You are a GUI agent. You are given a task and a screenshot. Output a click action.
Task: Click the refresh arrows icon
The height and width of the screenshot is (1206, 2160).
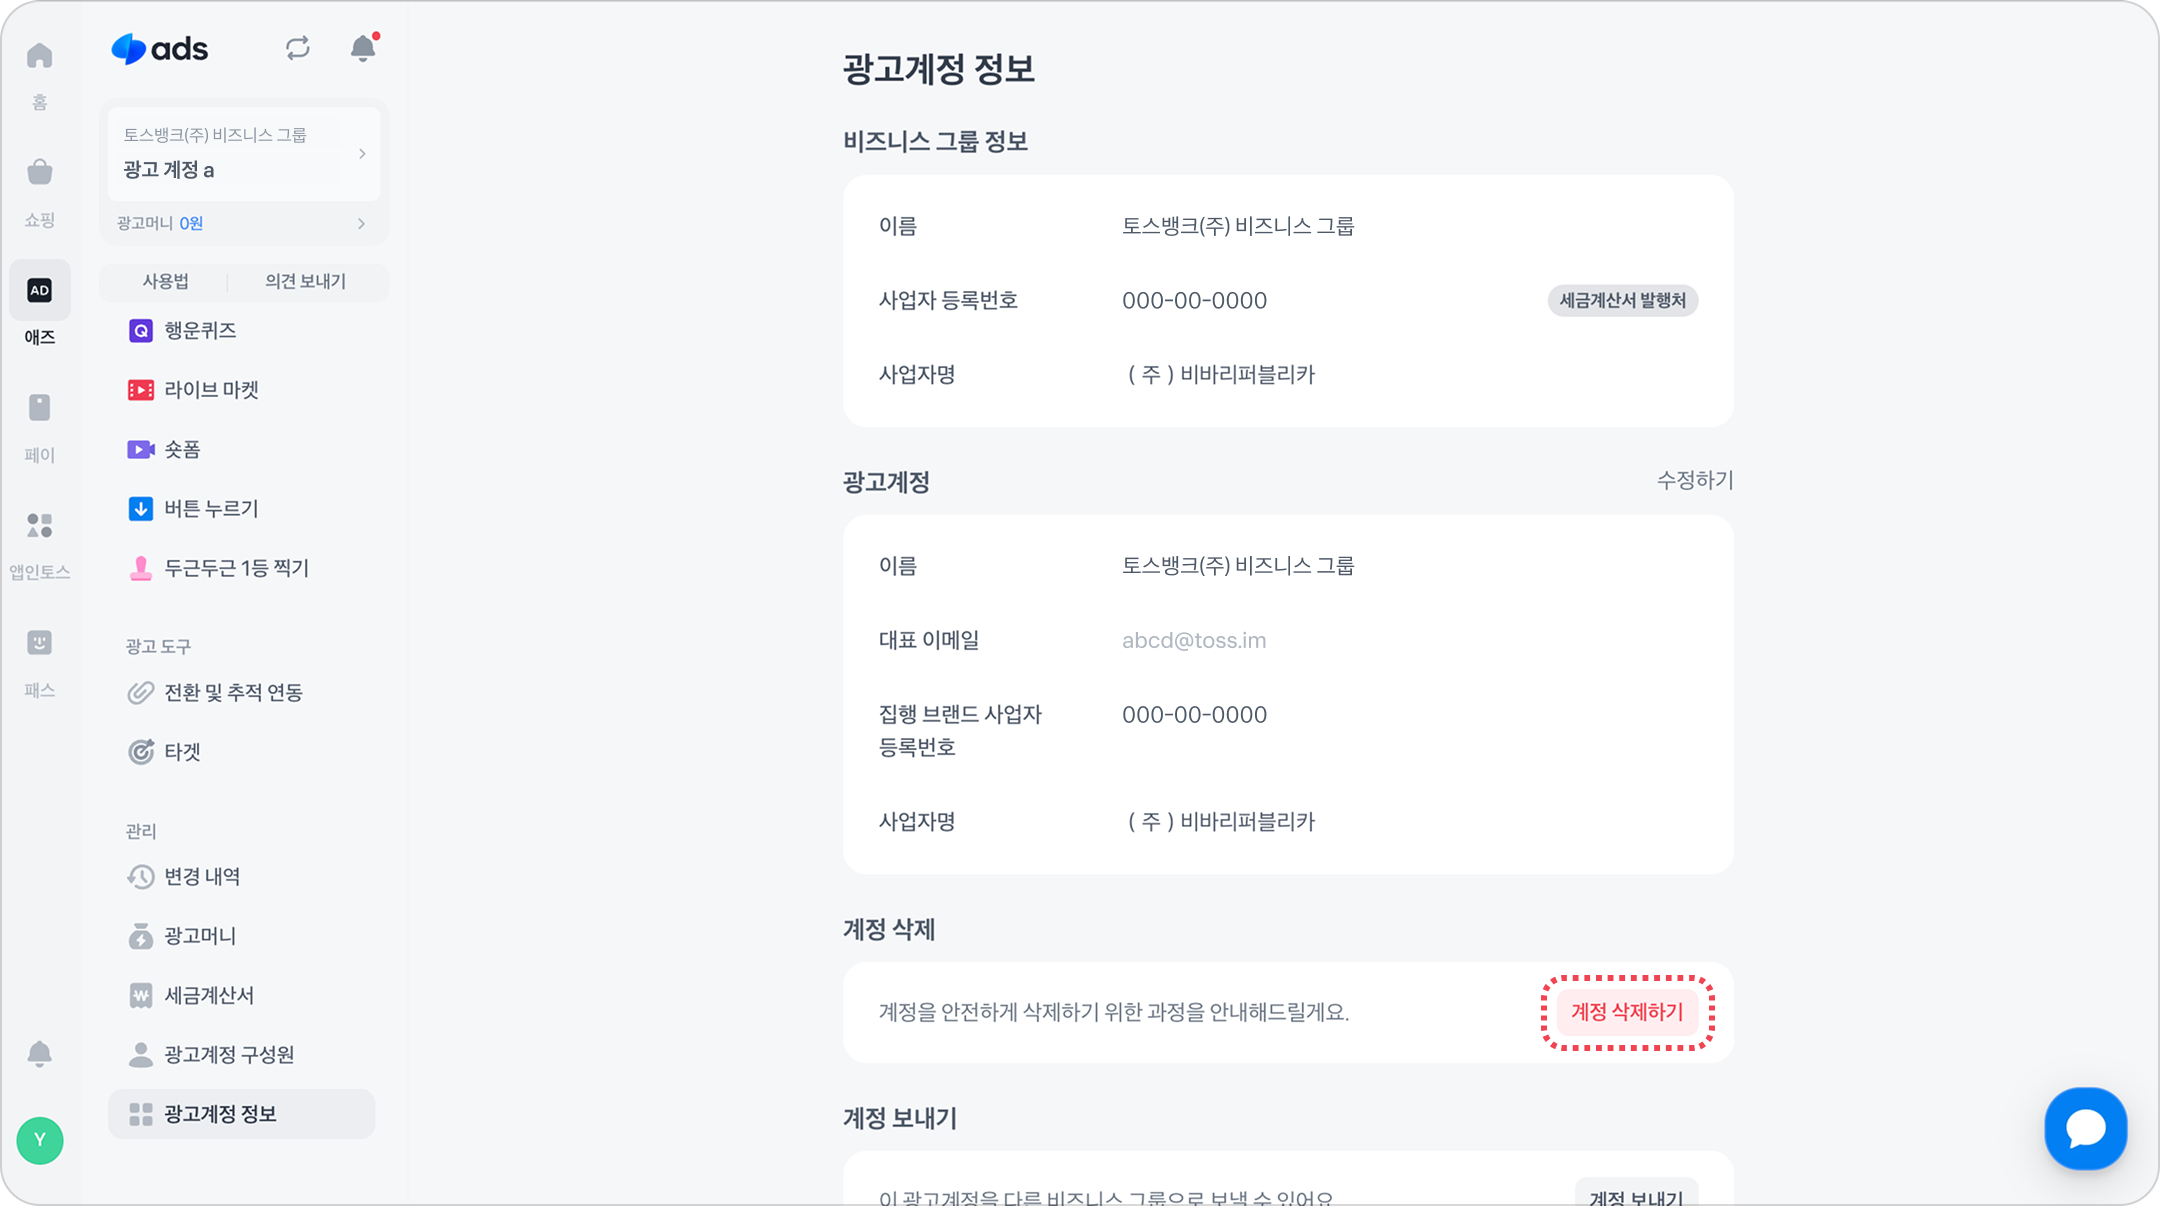pyautogui.click(x=297, y=48)
